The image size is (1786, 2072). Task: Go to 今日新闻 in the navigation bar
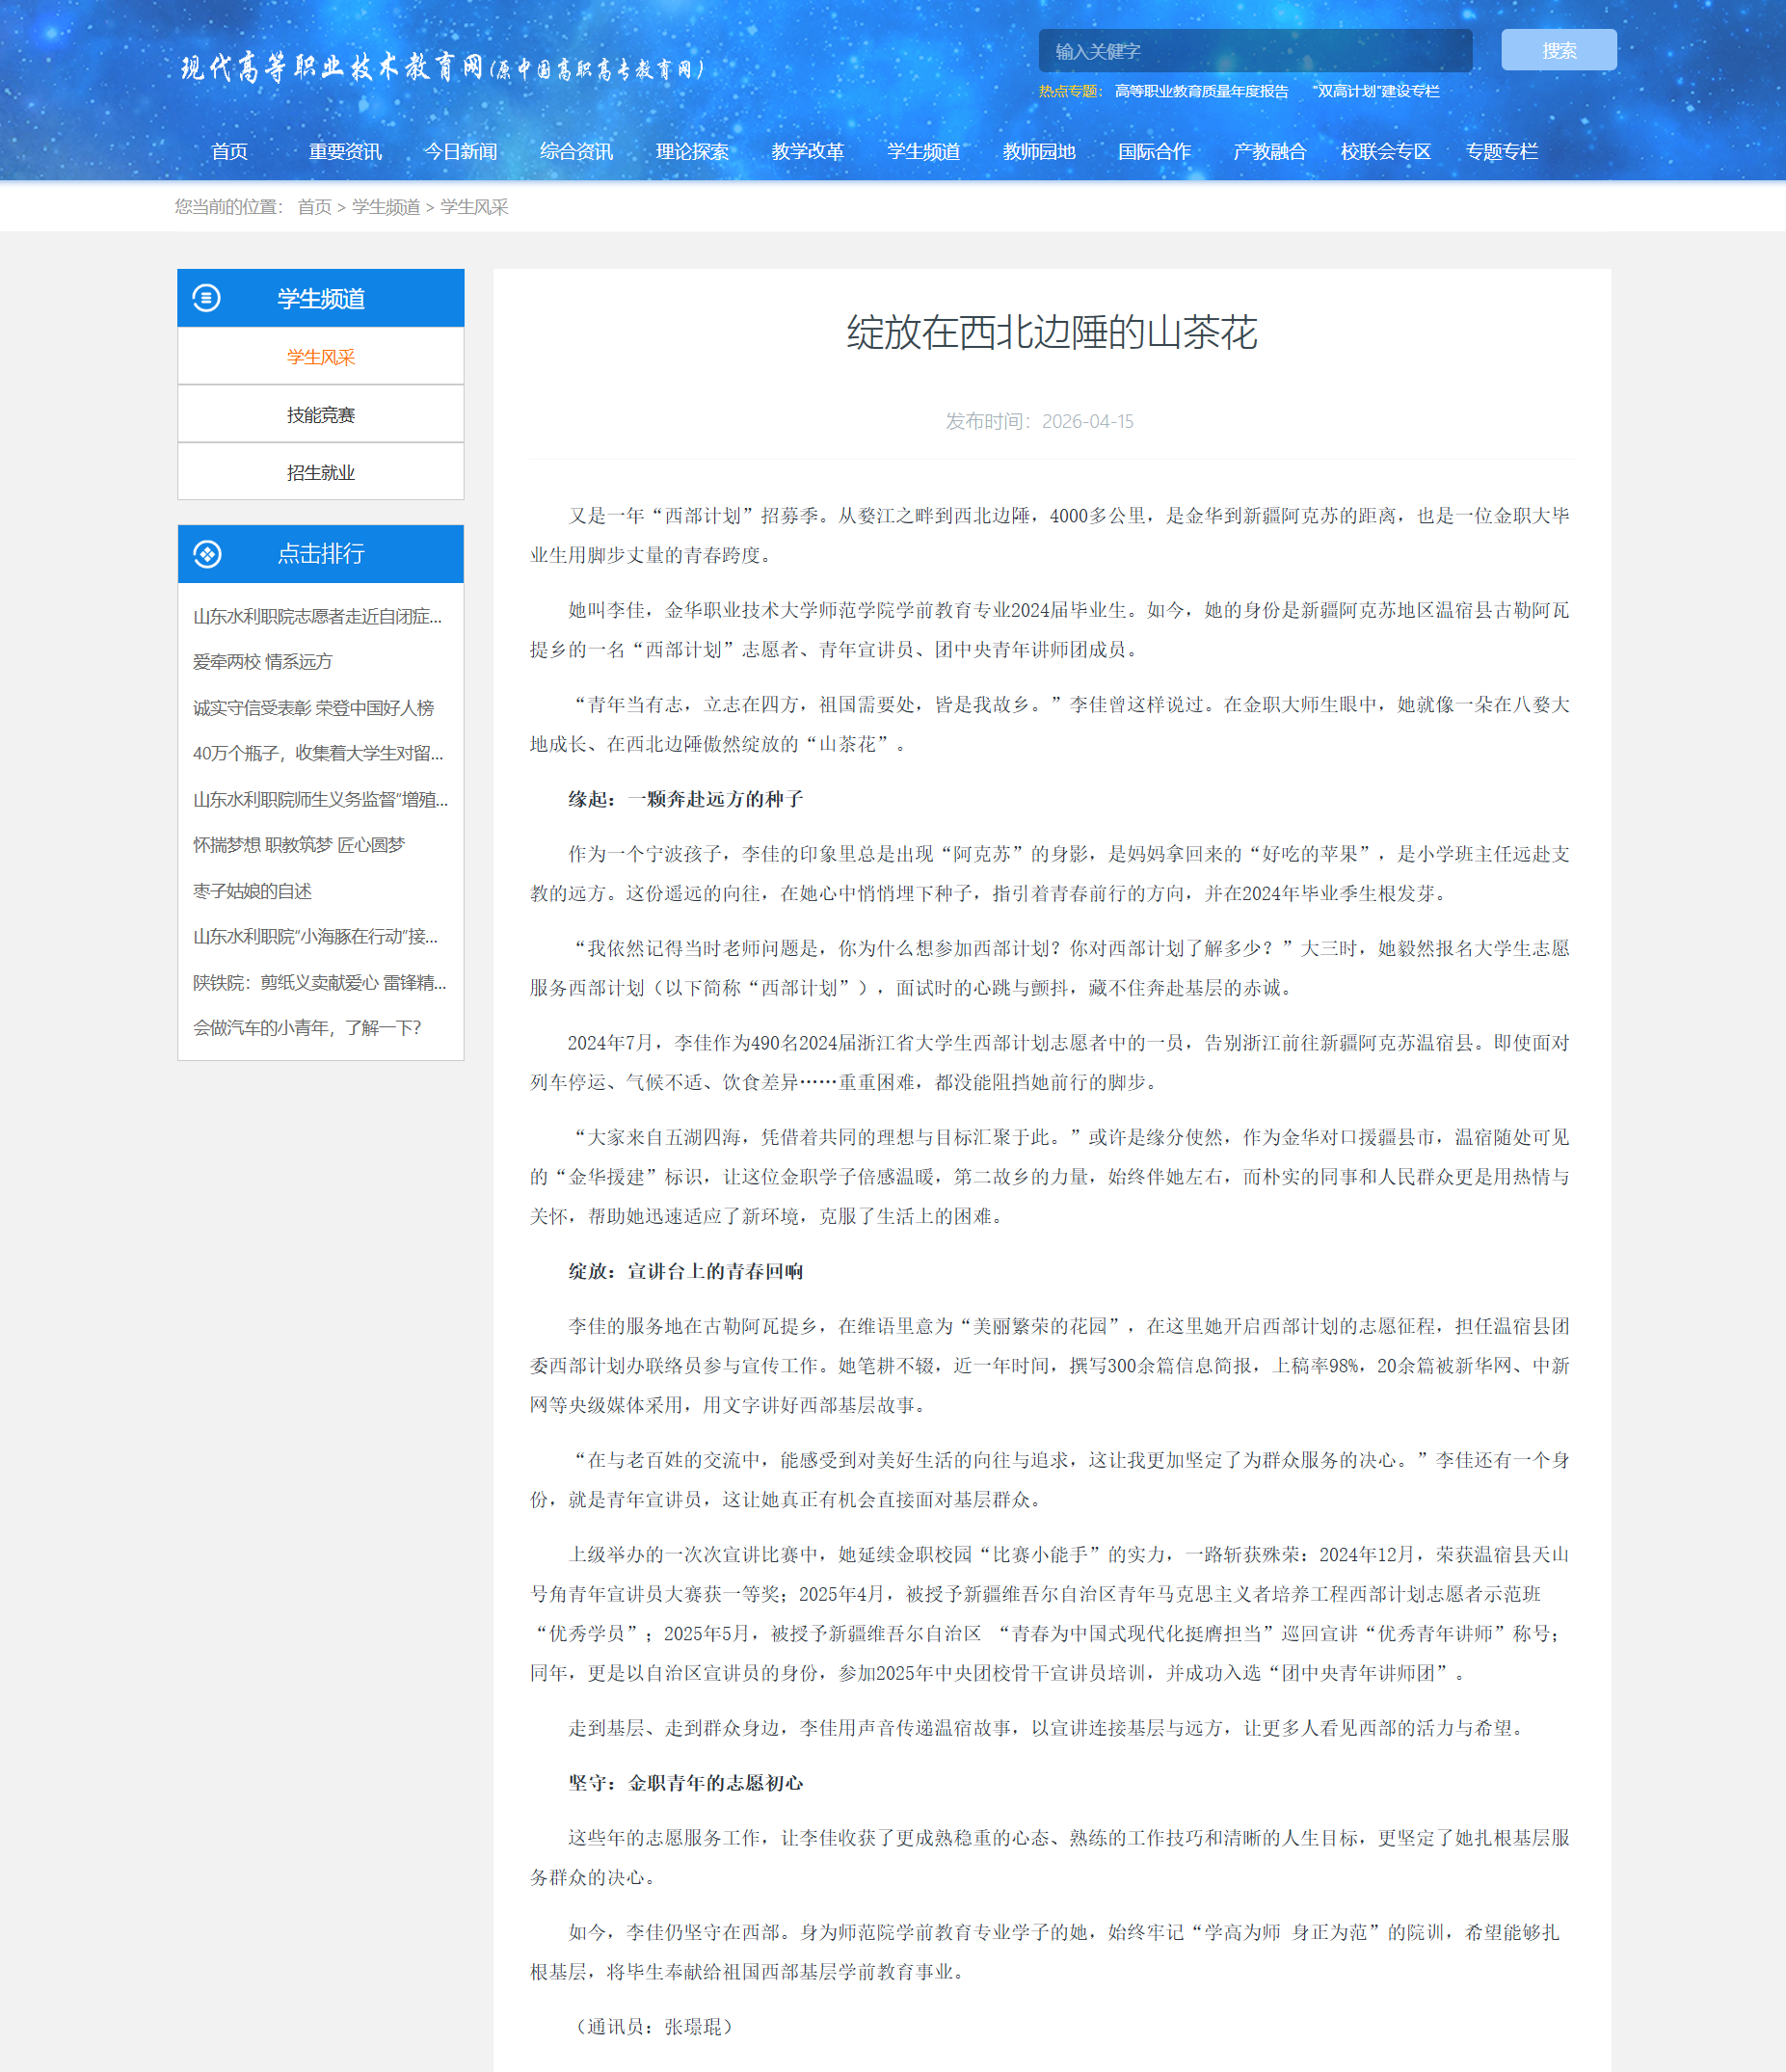coord(460,152)
